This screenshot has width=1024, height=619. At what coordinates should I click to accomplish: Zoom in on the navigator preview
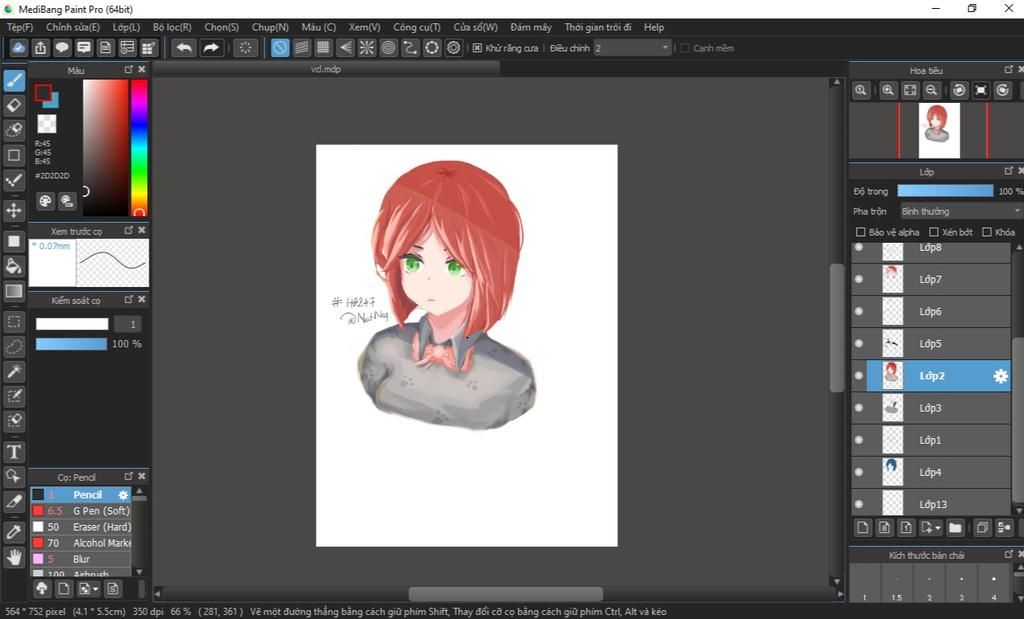888,91
